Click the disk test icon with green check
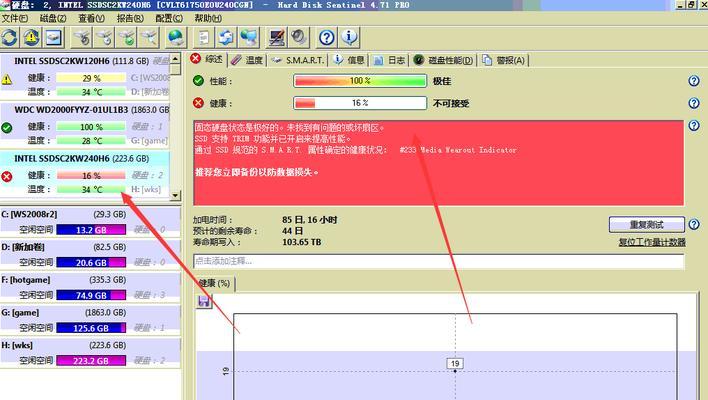 click(x=127, y=37)
